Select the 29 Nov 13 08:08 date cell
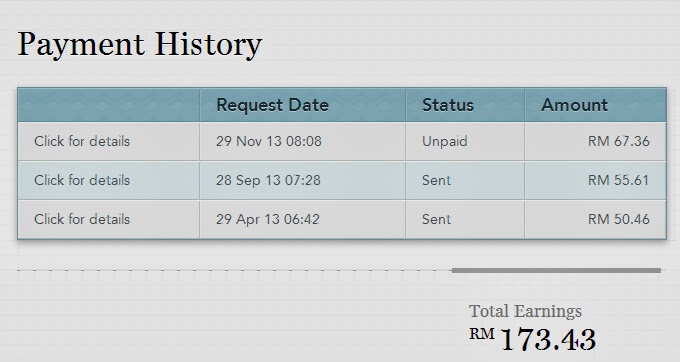 (269, 141)
